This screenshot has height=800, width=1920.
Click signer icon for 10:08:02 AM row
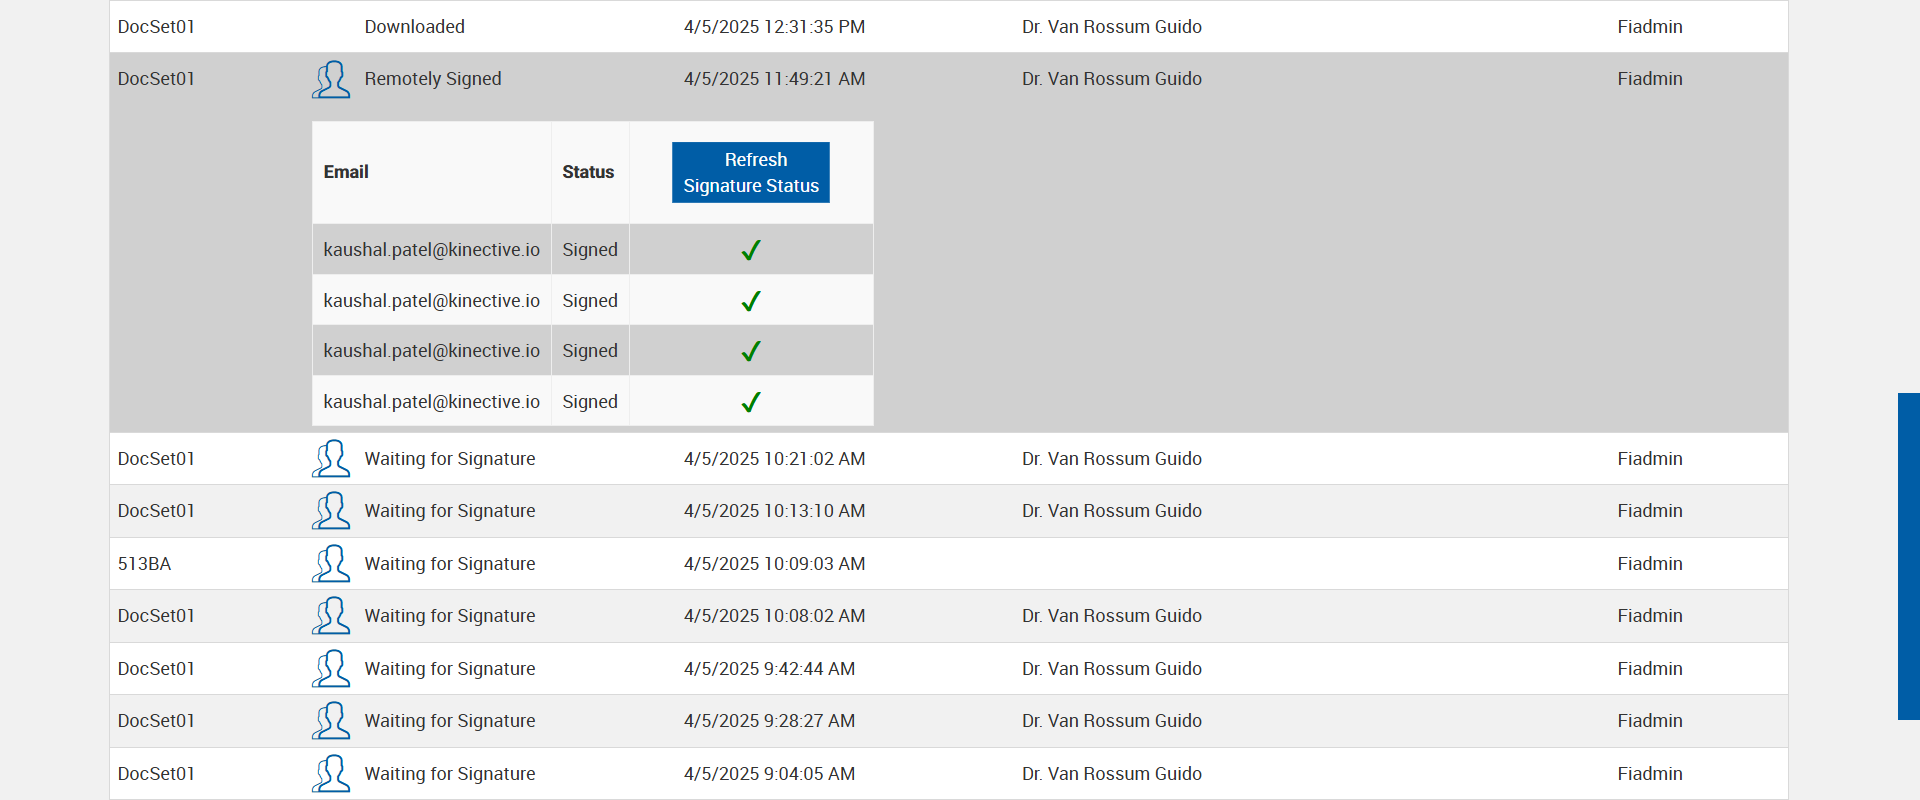[x=331, y=616]
